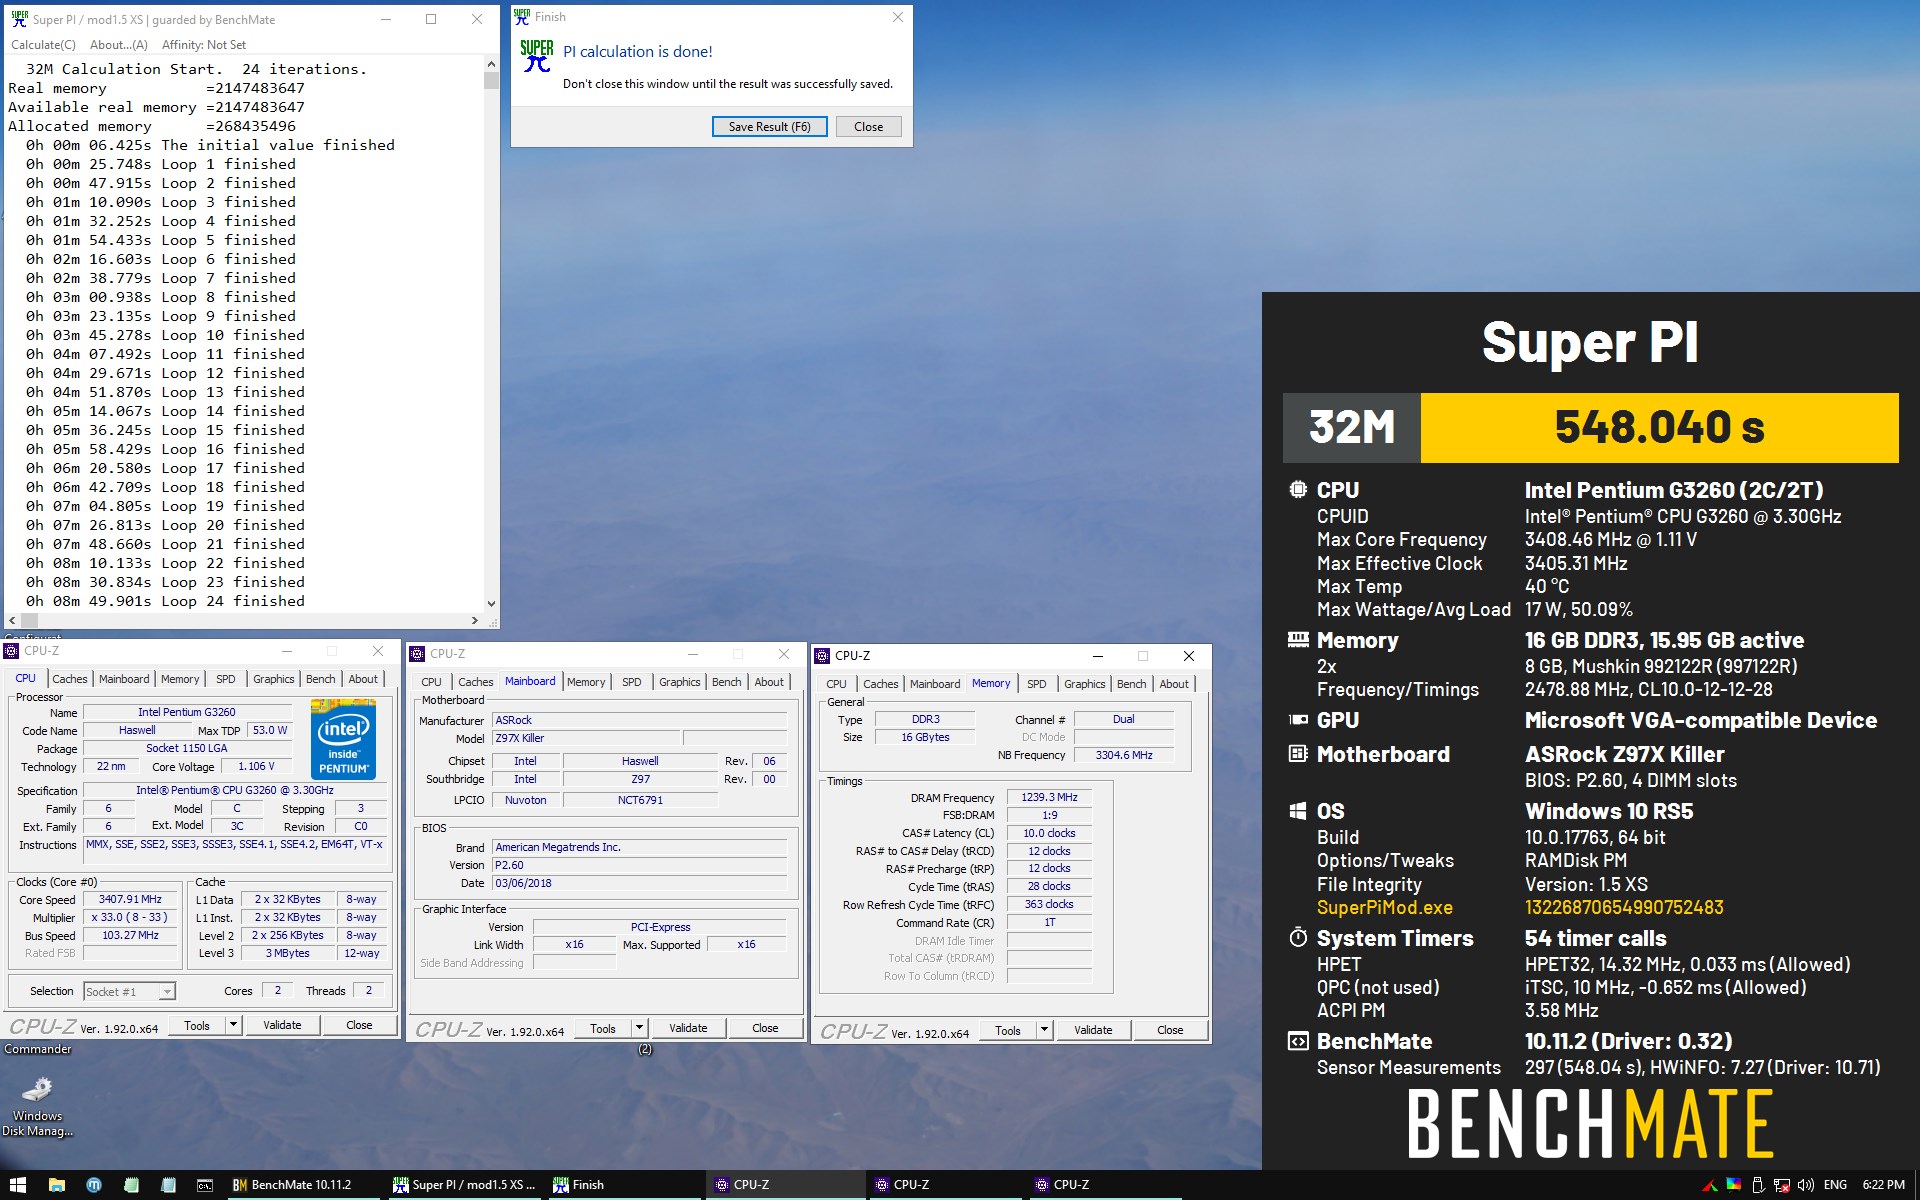This screenshot has height=1200, width=1920.
Task: Click Validate in CPU-Z Memory window
Action: pyautogui.click(x=1093, y=1030)
